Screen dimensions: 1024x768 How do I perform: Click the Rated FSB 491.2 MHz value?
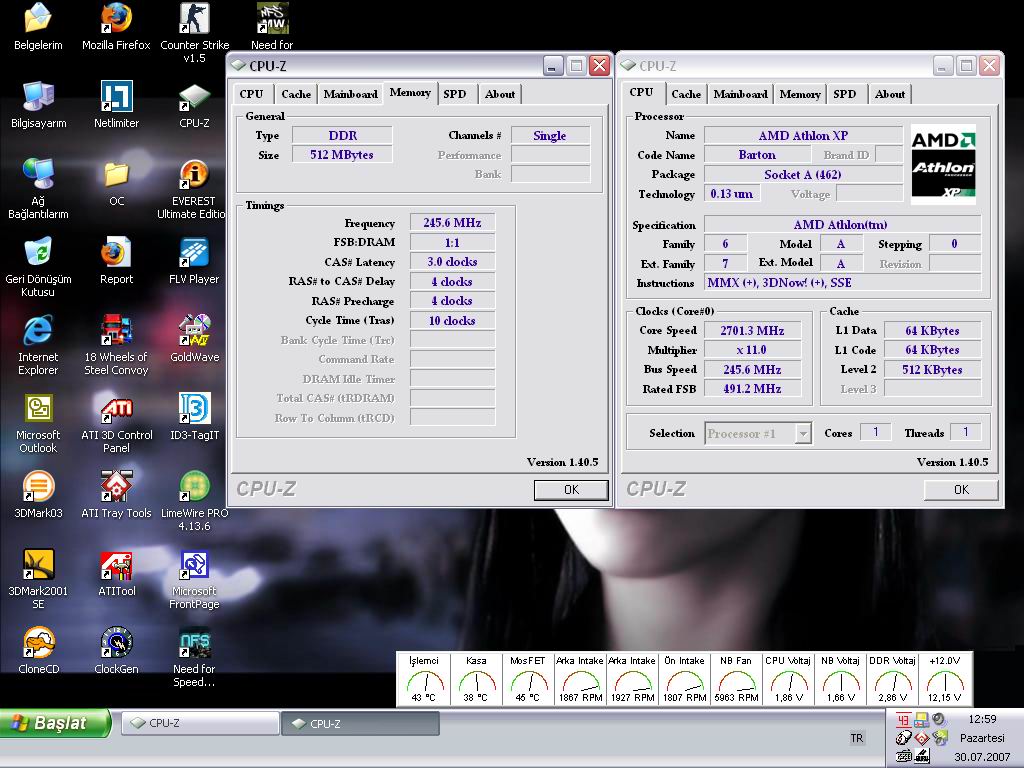coord(752,389)
